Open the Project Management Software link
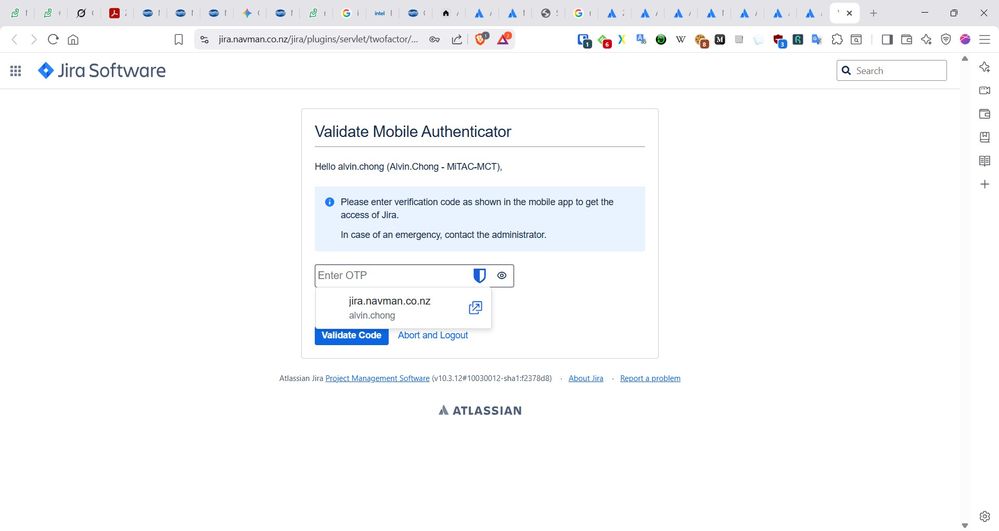This screenshot has width=999, height=531. click(x=377, y=378)
